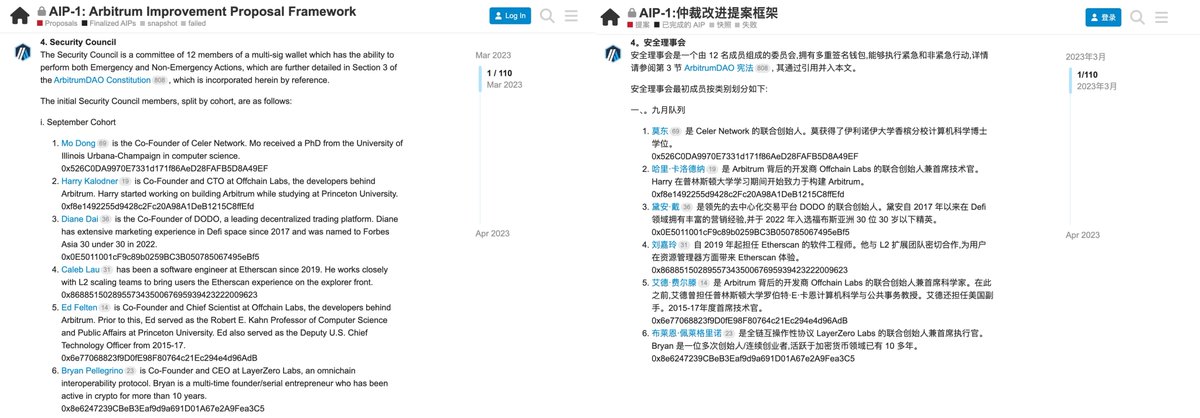Viewport: 1200px width, 418px height.
Task: Click the Arbitrum avatar beside 安全理事会 heading
Action: pyautogui.click(x=613, y=53)
